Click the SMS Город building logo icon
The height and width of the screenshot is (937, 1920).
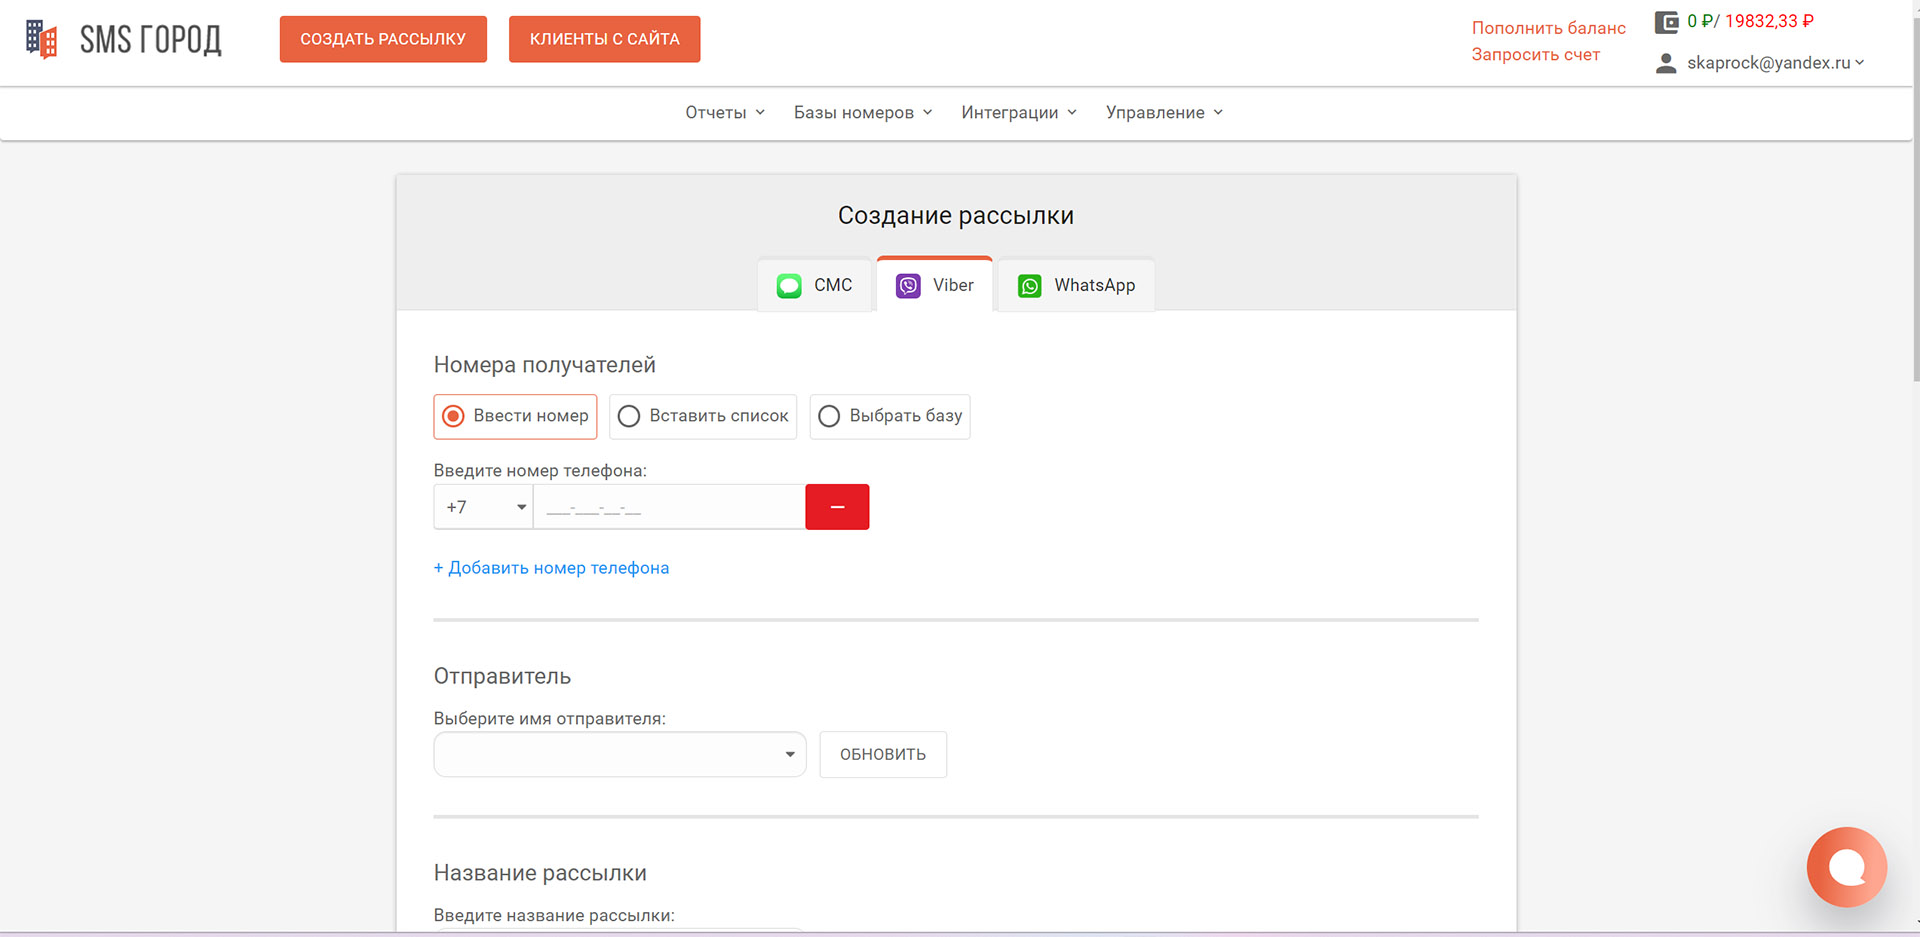[x=41, y=39]
